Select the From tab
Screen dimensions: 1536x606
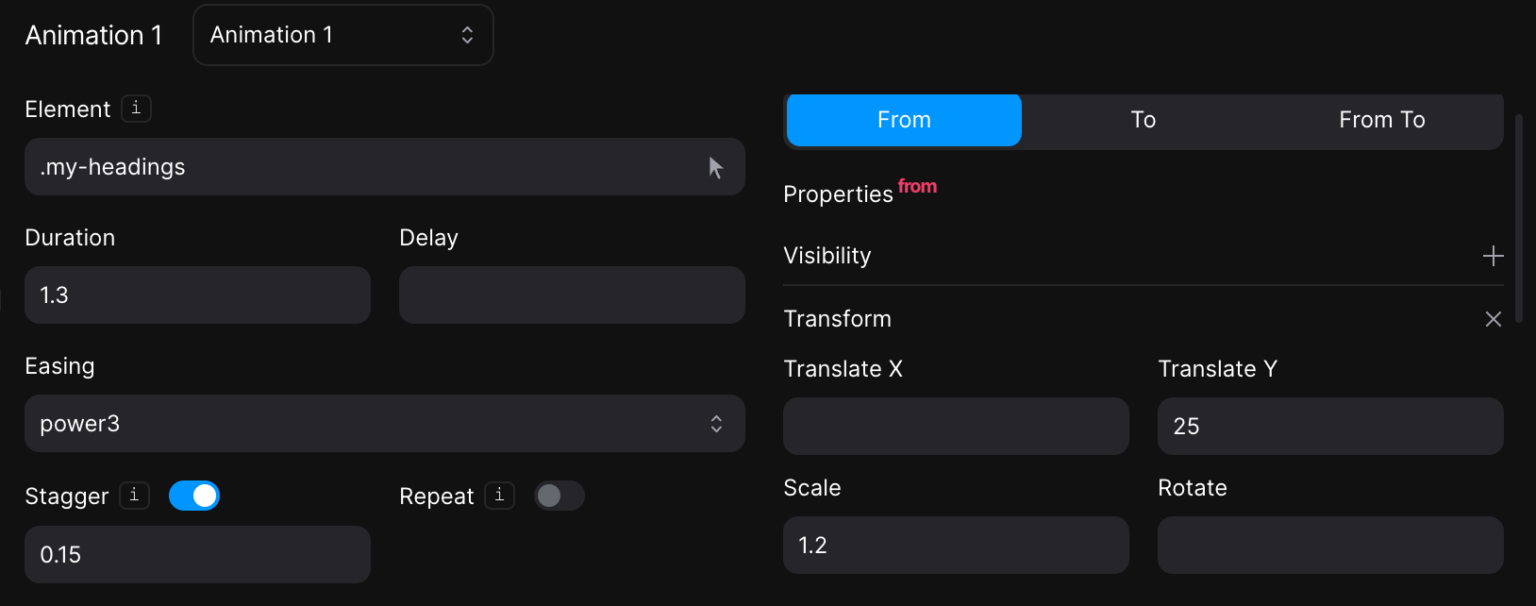click(x=904, y=120)
